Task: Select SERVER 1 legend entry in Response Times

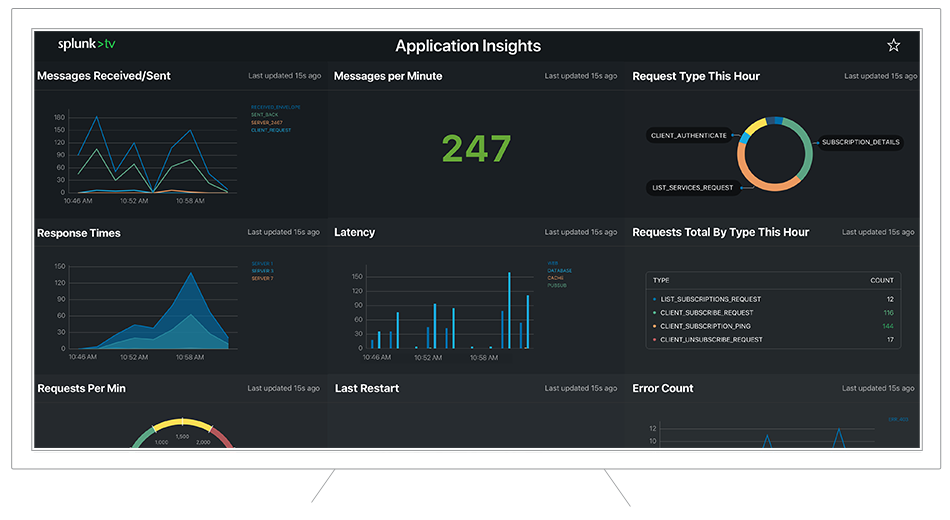Action: tap(262, 264)
